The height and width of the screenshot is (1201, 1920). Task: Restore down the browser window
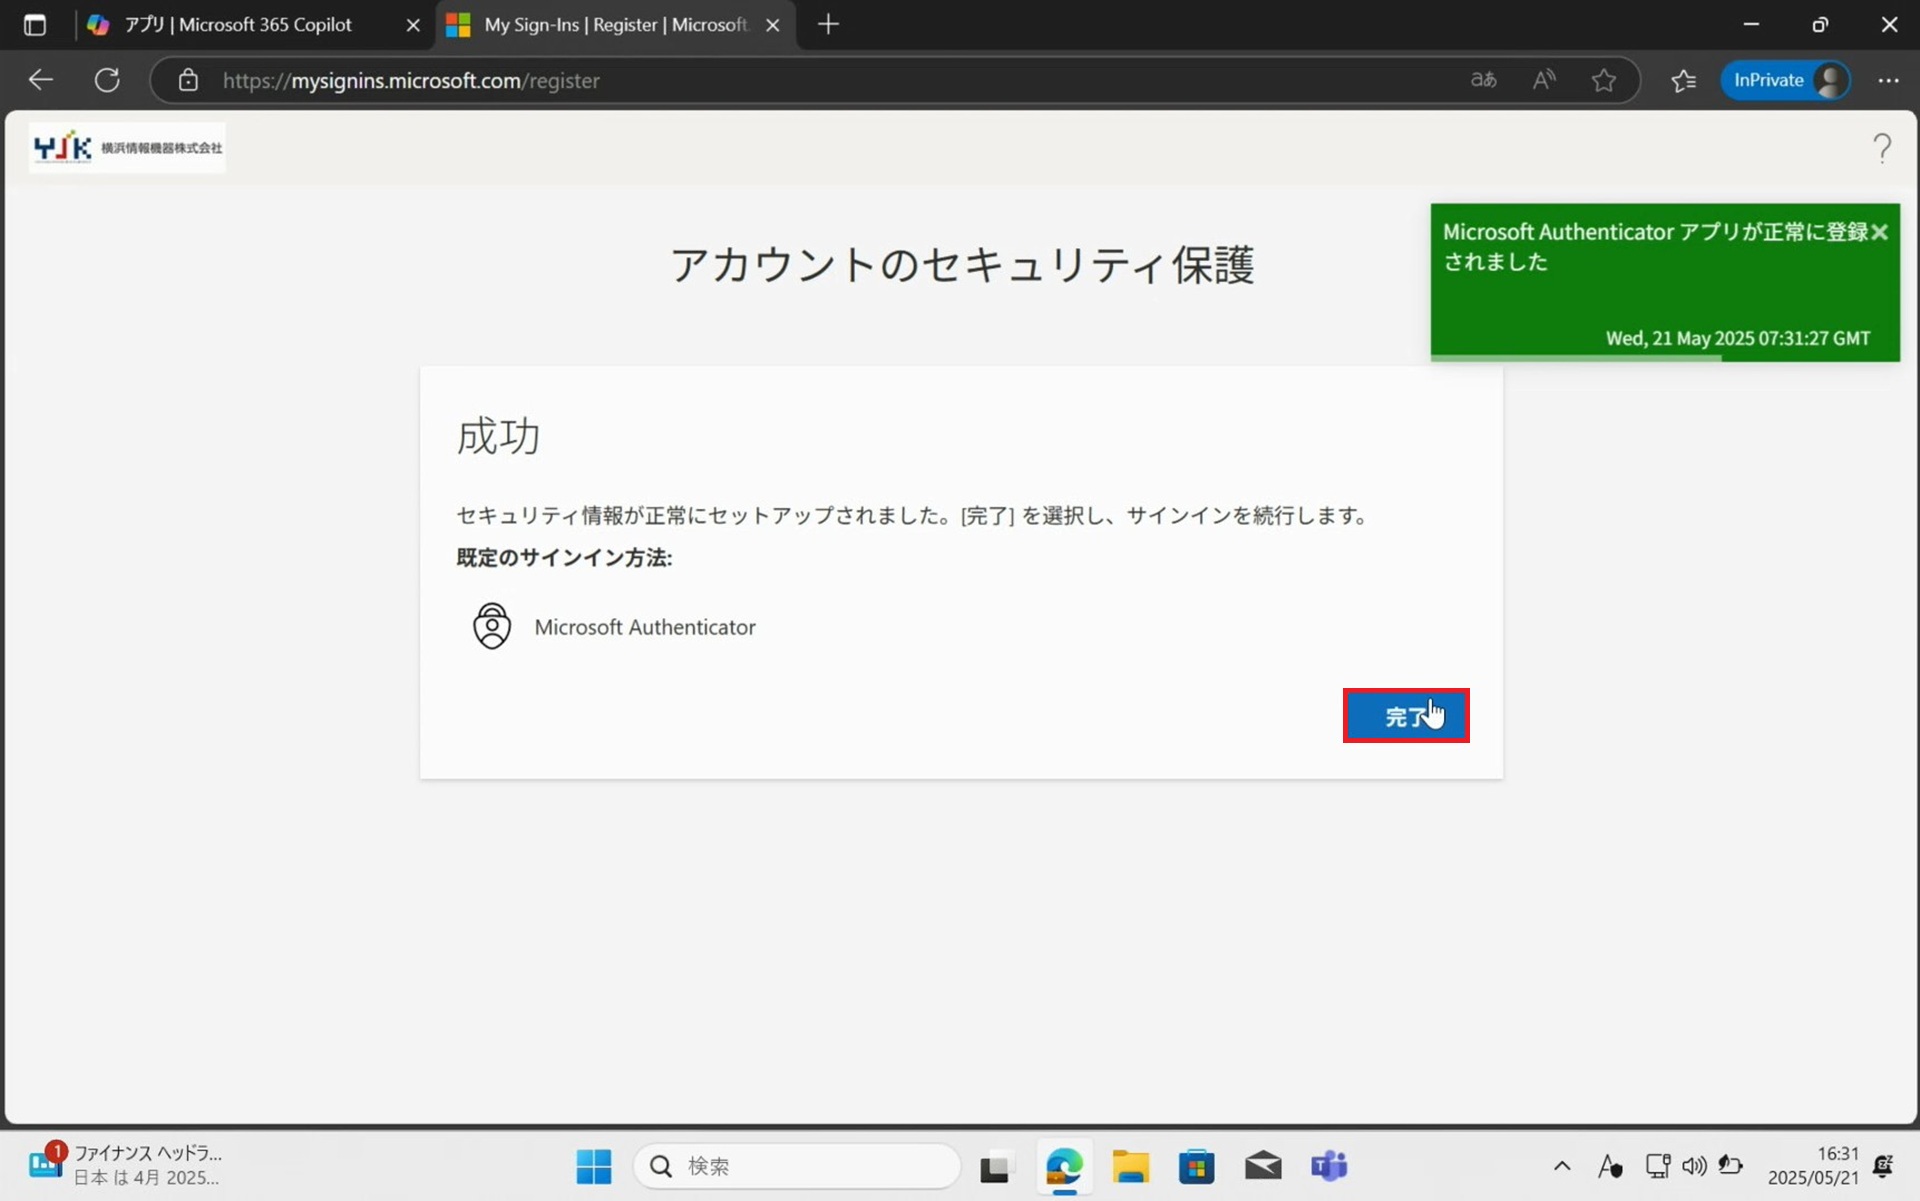(x=1820, y=25)
